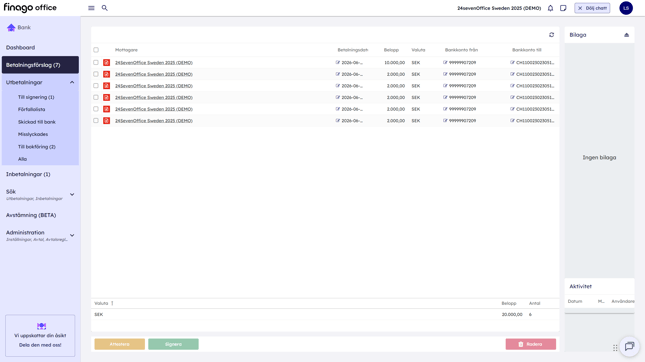The width and height of the screenshot is (645, 362).
Task: Sort by Bankkonto från column header
Action: (461, 50)
